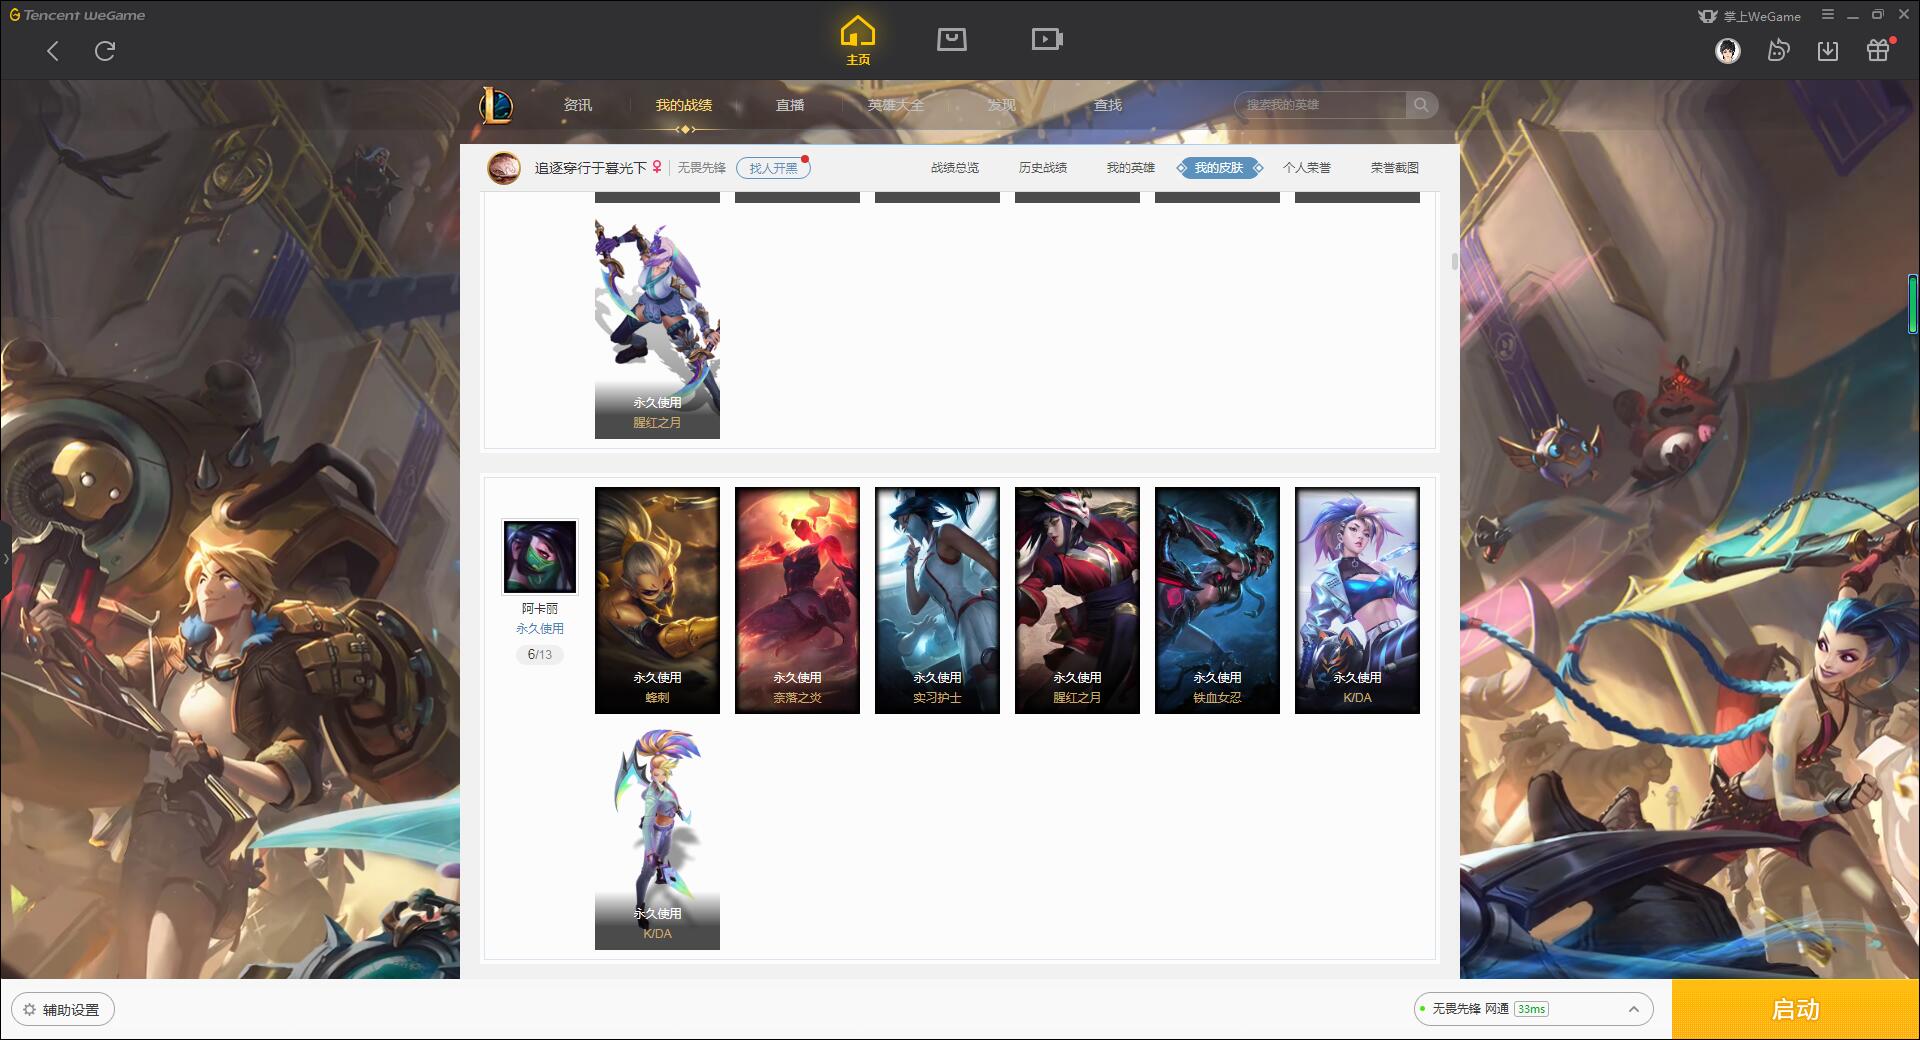Select the 我的皮肤 sub-tab
Image resolution: width=1920 pixels, height=1040 pixels.
tap(1219, 168)
